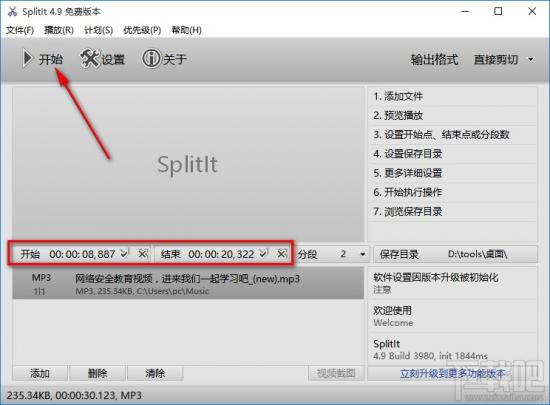This screenshot has width=550, height=405.
Task: Click status bar text 235.34KB, 00:00:30.123, MP3
Action: [x=74, y=396]
